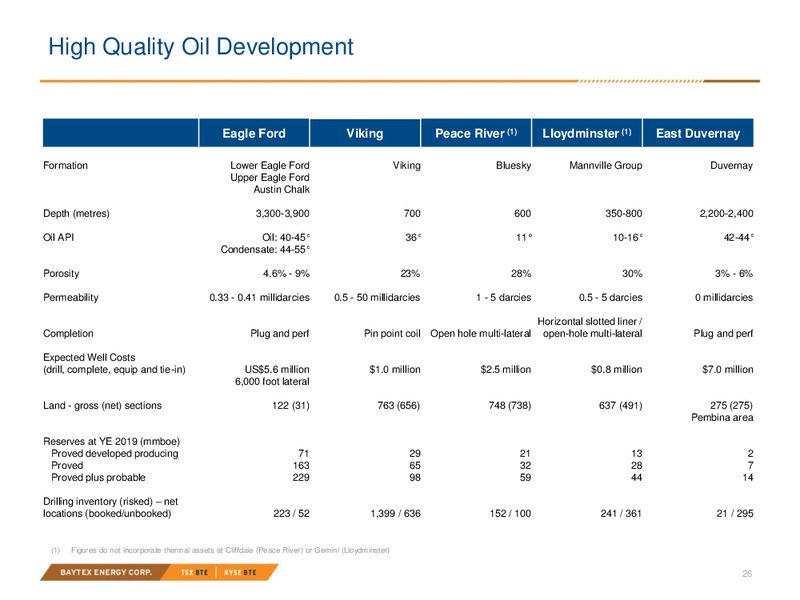
Task: Click '1 - 5 darcies' cell
Action: tap(504, 297)
